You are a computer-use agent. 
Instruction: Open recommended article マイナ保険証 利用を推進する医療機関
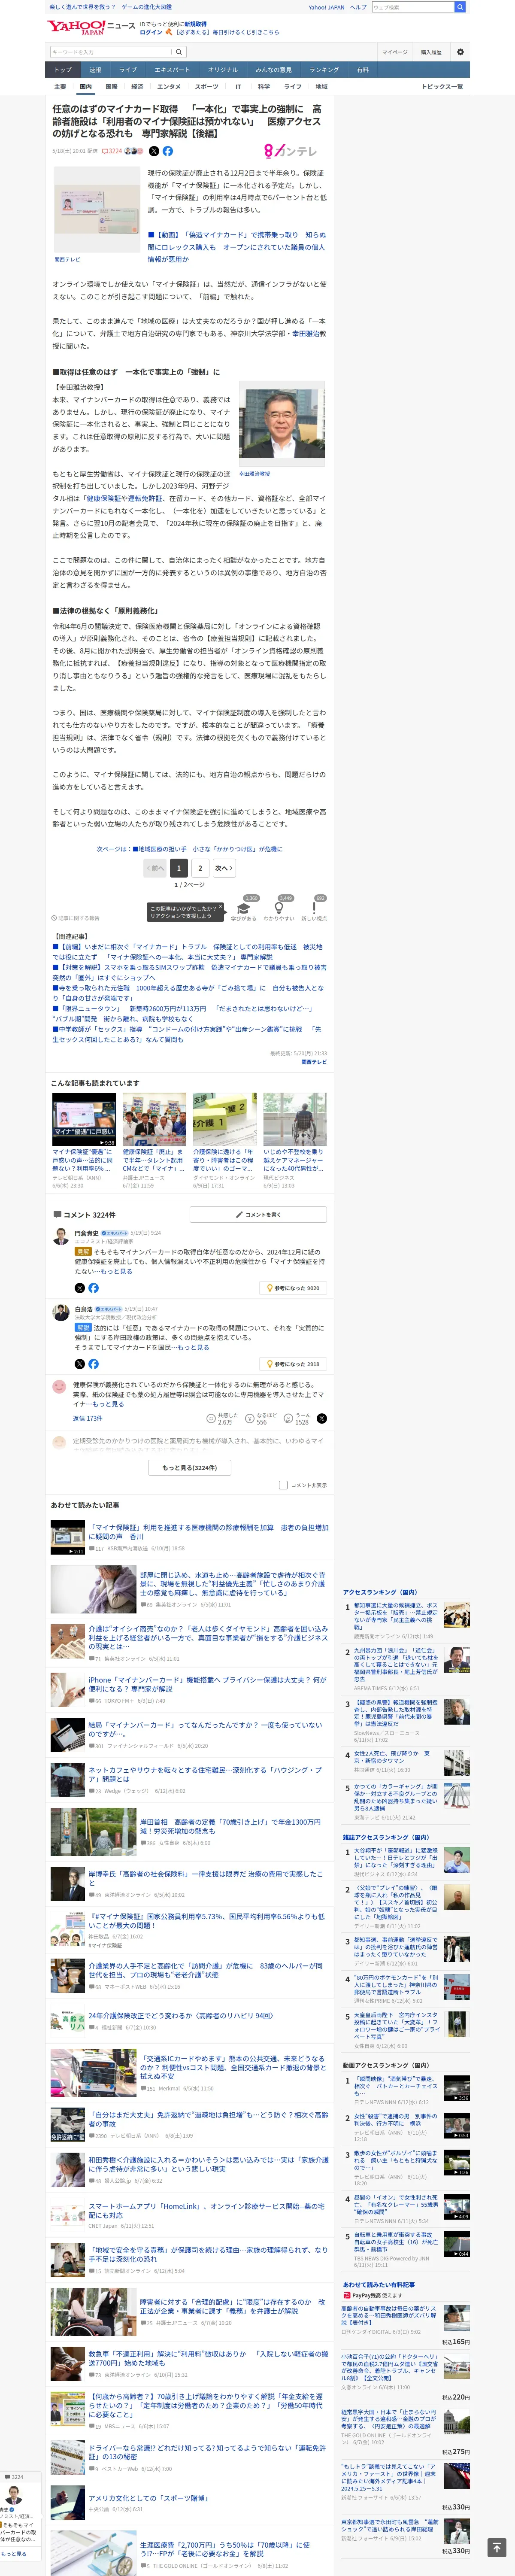pyautogui.click(x=208, y=1531)
